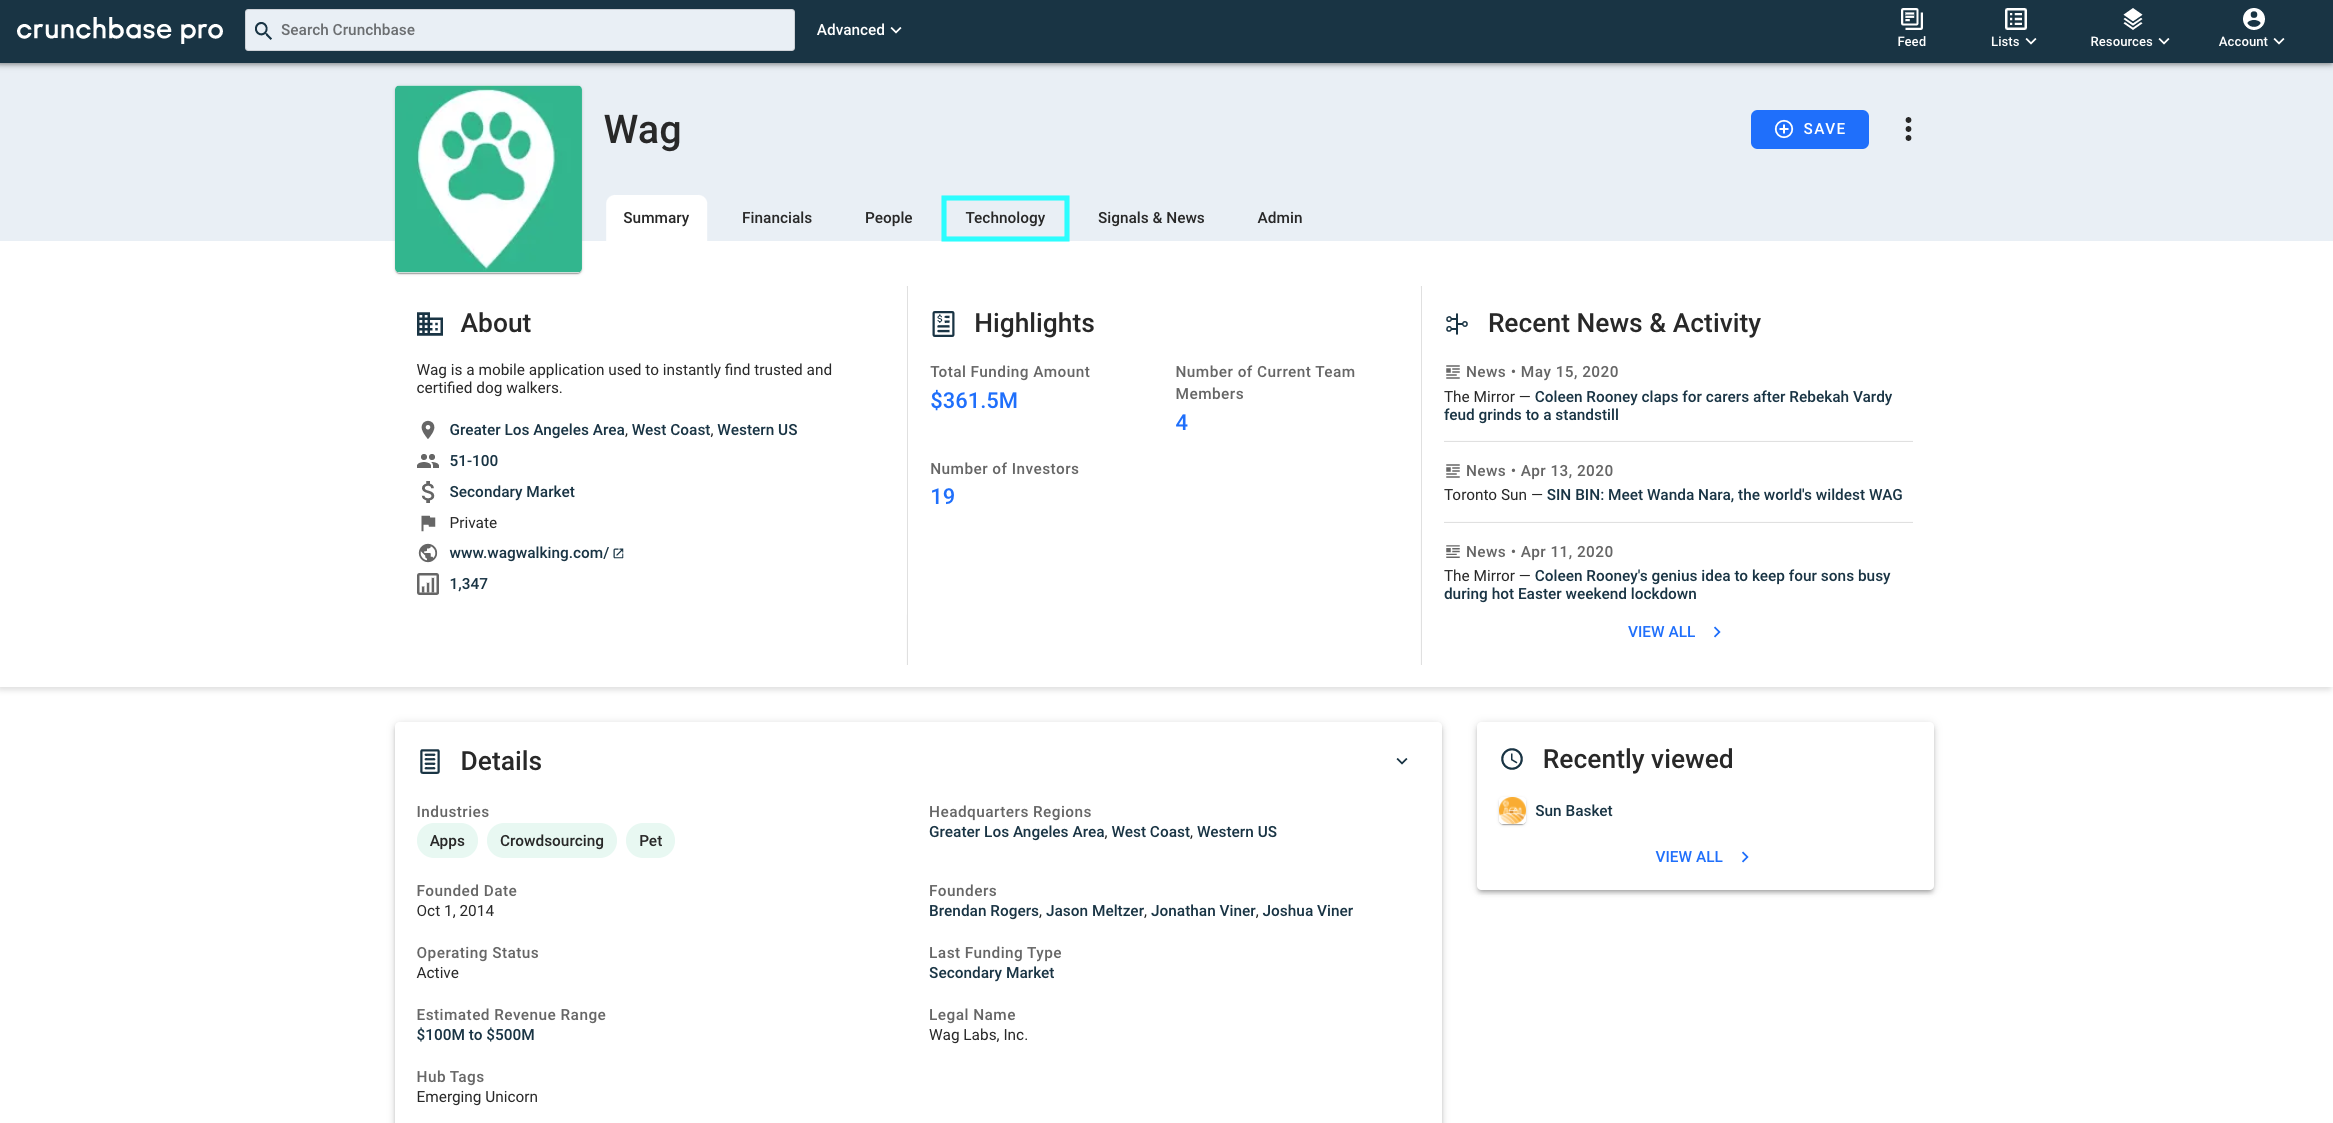Select the Apps industry chip
Viewport: 2333px width, 1123px height.
tap(447, 841)
